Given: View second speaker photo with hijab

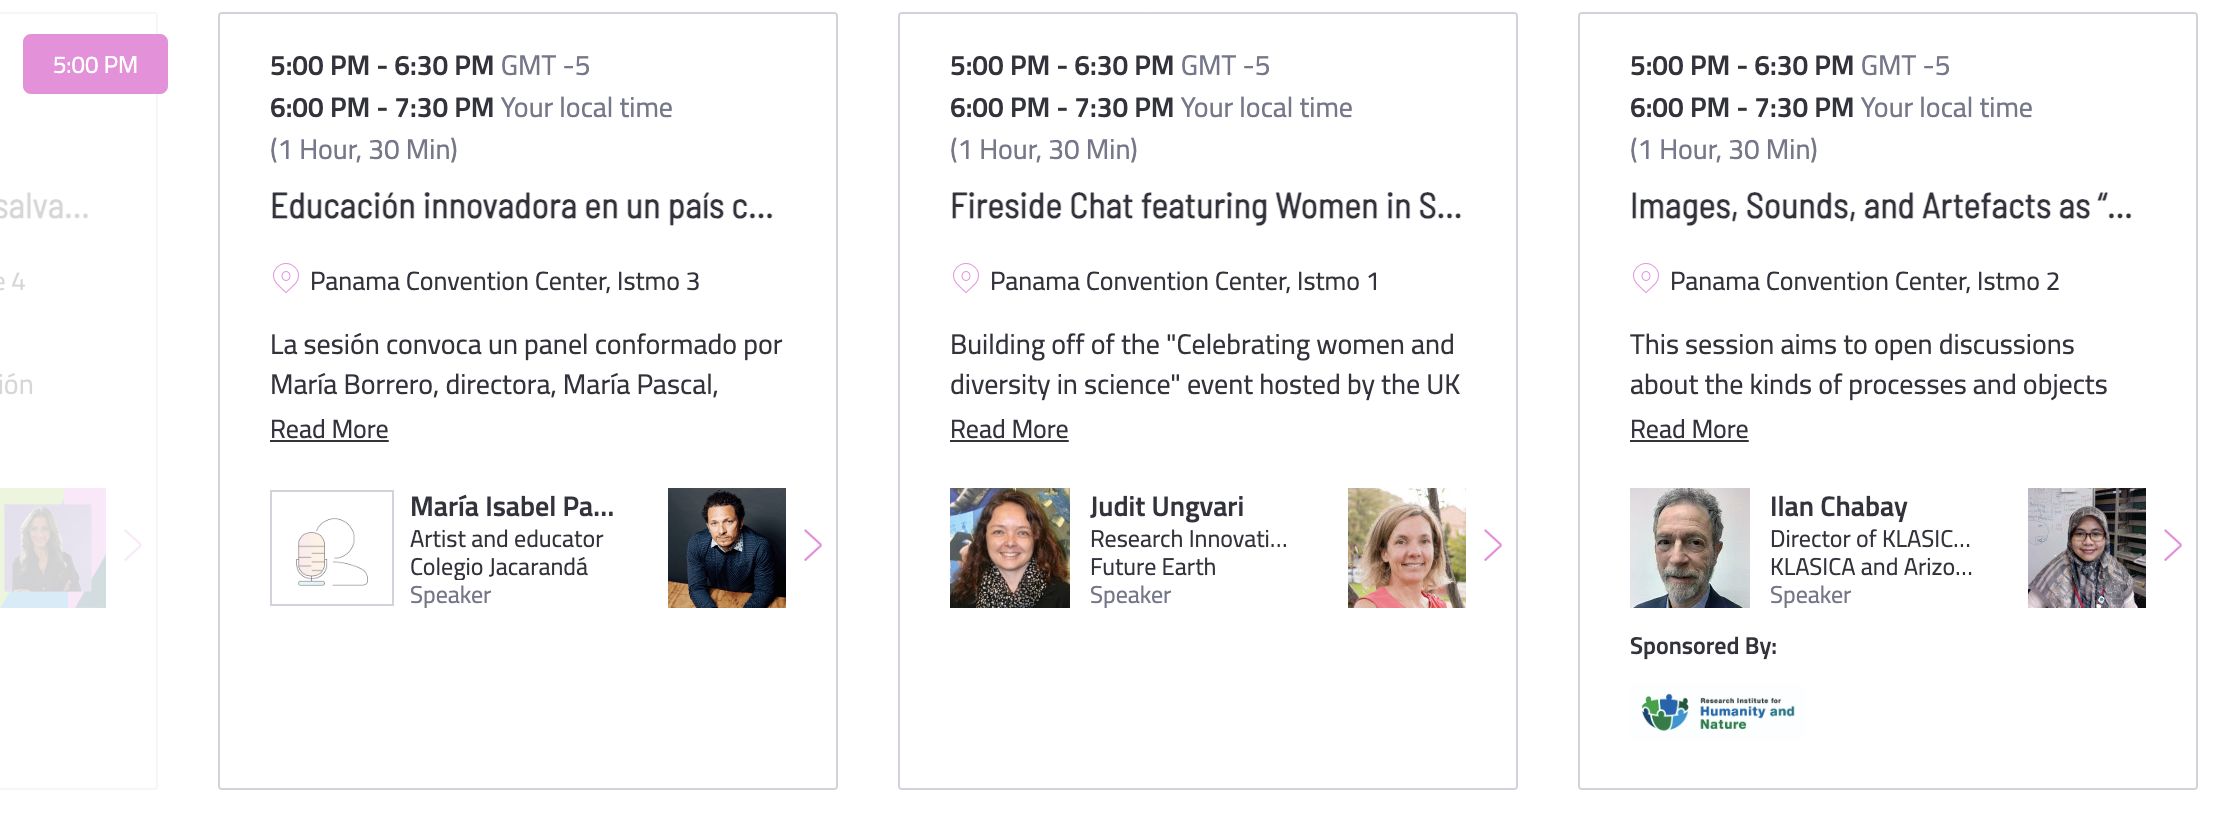Looking at the screenshot, I should 2087,548.
